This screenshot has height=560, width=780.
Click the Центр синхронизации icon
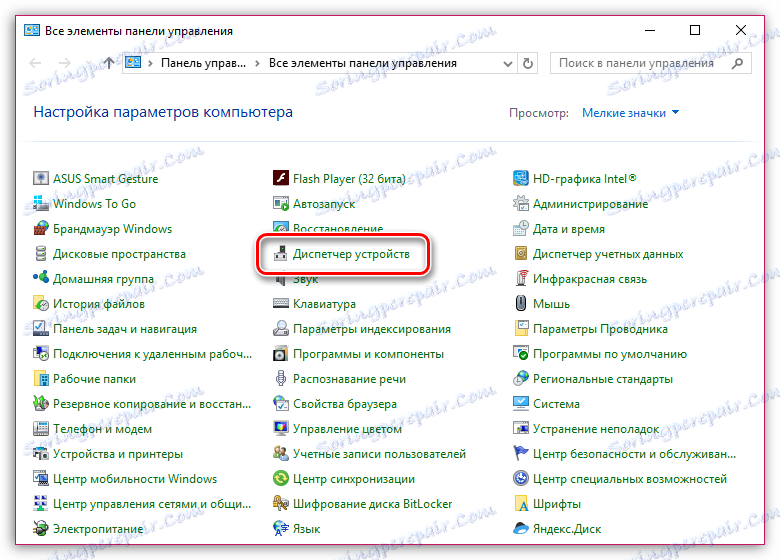point(281,478)
